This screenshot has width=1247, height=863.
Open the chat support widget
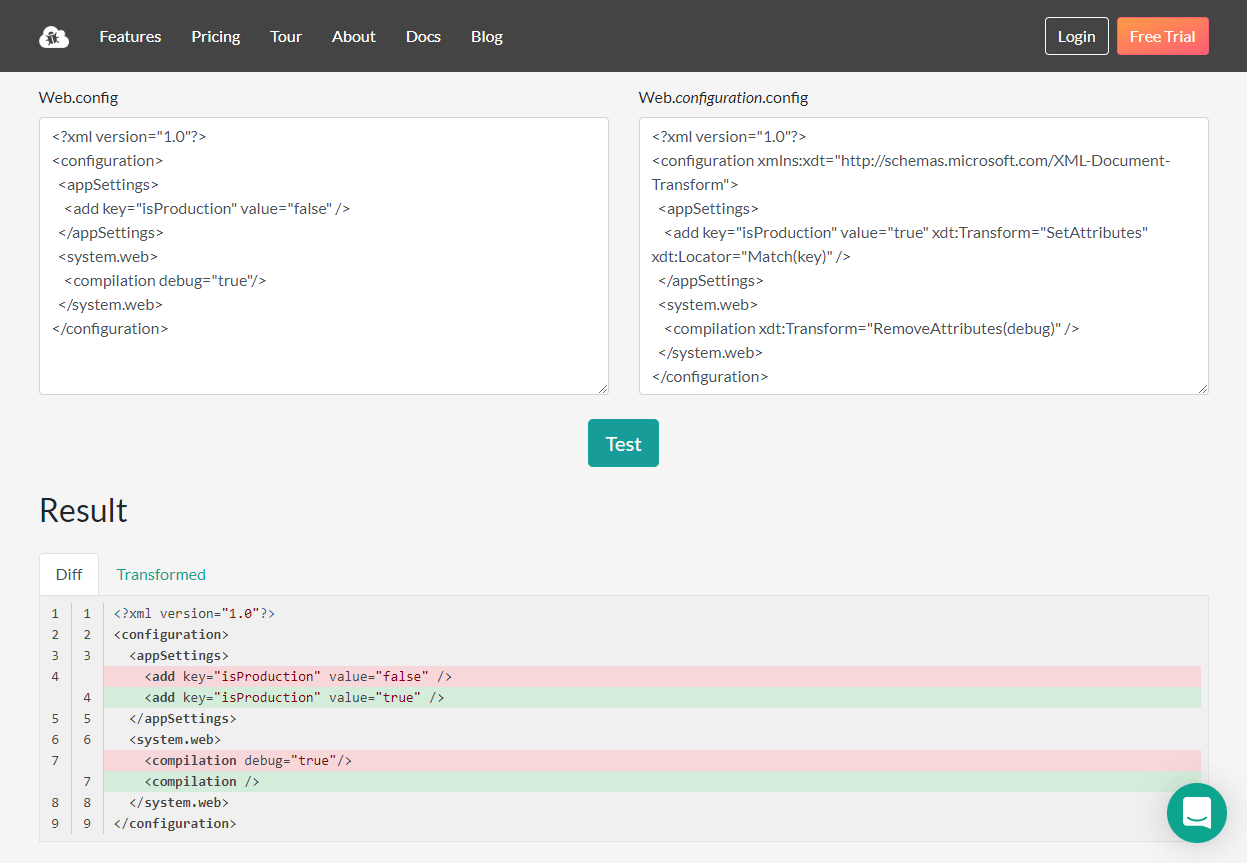(x=1196, y=813)
